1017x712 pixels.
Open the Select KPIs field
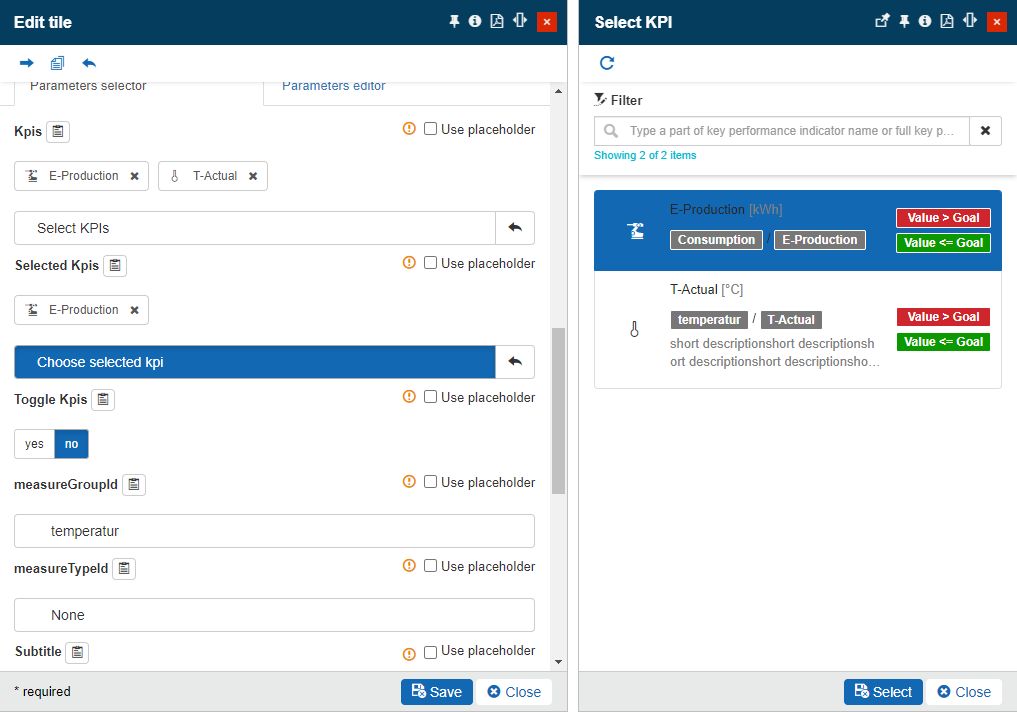[x=255, y=228]
